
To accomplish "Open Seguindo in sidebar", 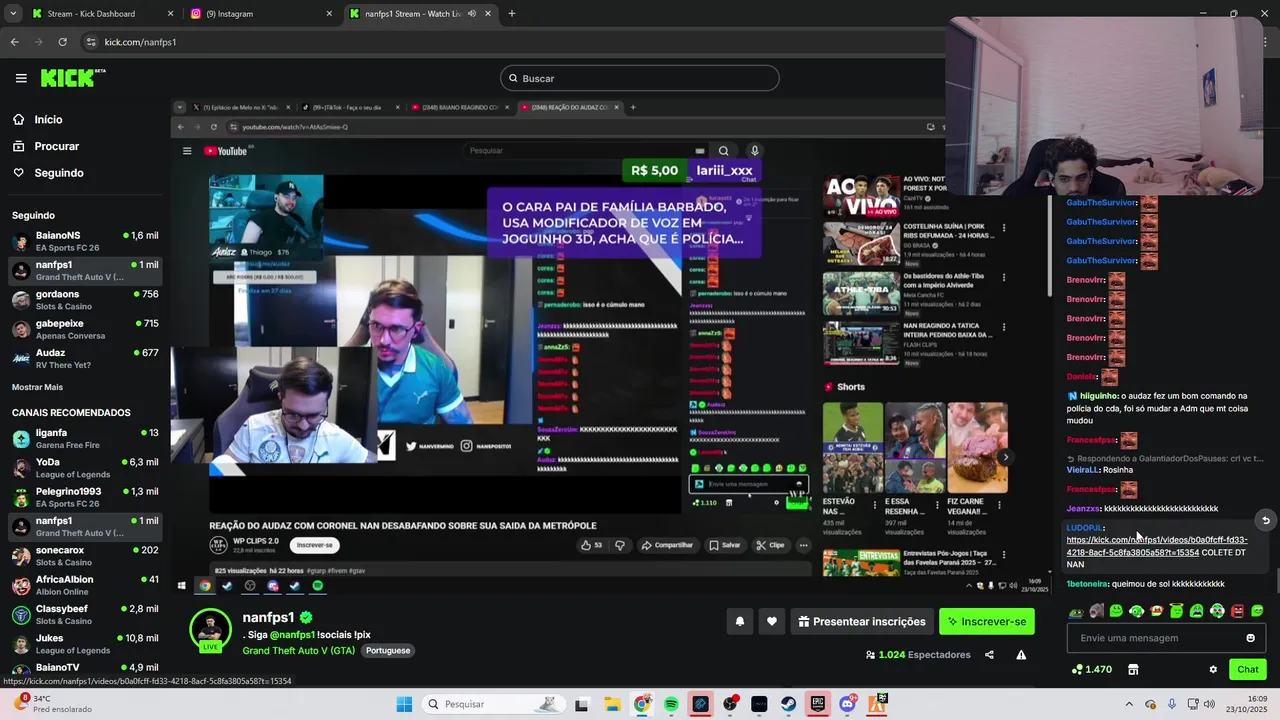I will tap(59, 173).
